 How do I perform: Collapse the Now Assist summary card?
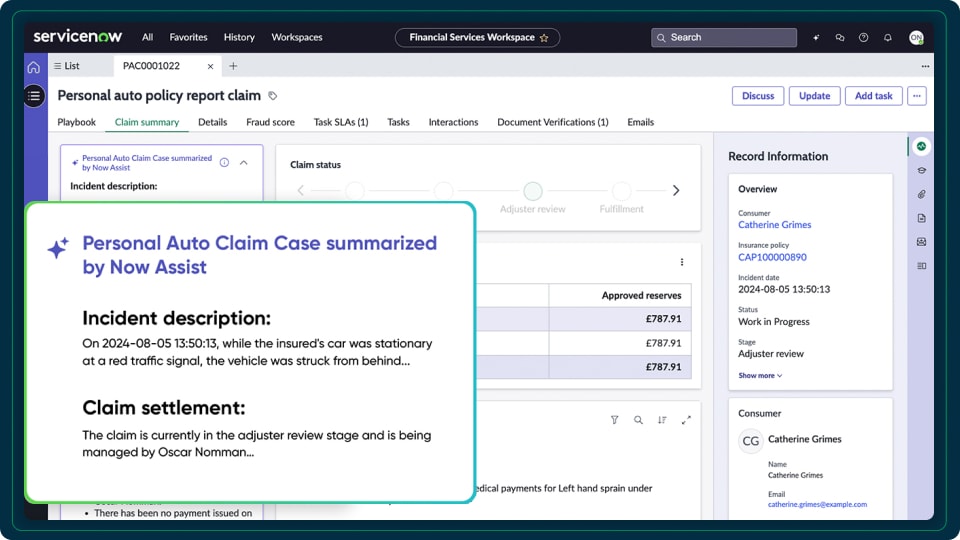click(x=244, y=162)
